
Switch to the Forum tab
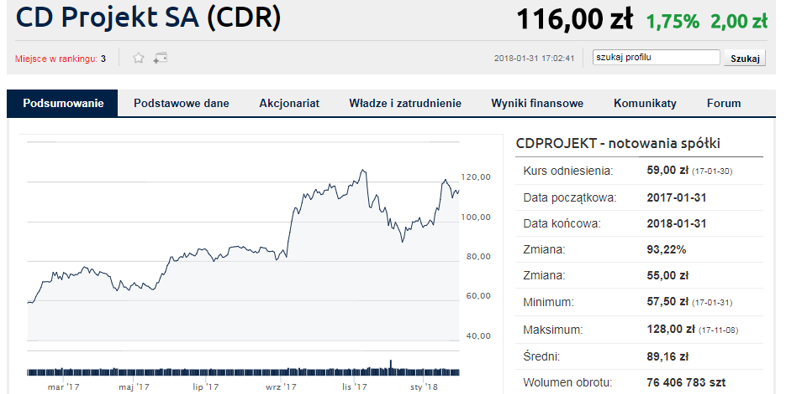[x=723, y=103]
